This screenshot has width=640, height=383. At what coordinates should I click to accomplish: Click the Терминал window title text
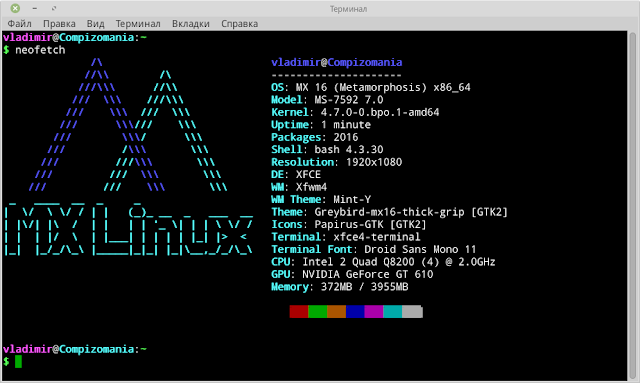click(x=348, y=9)
